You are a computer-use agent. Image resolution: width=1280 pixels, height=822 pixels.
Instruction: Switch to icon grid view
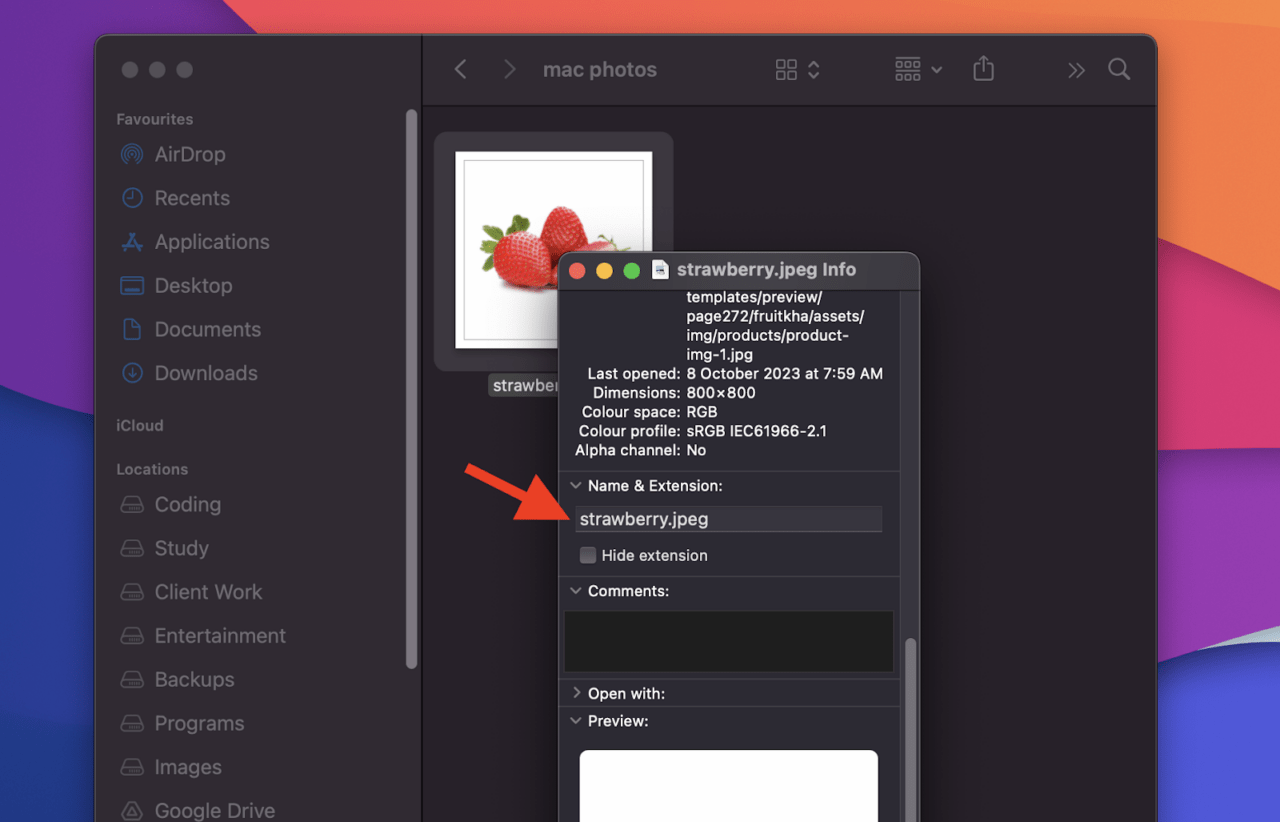[x=787, y=69]
